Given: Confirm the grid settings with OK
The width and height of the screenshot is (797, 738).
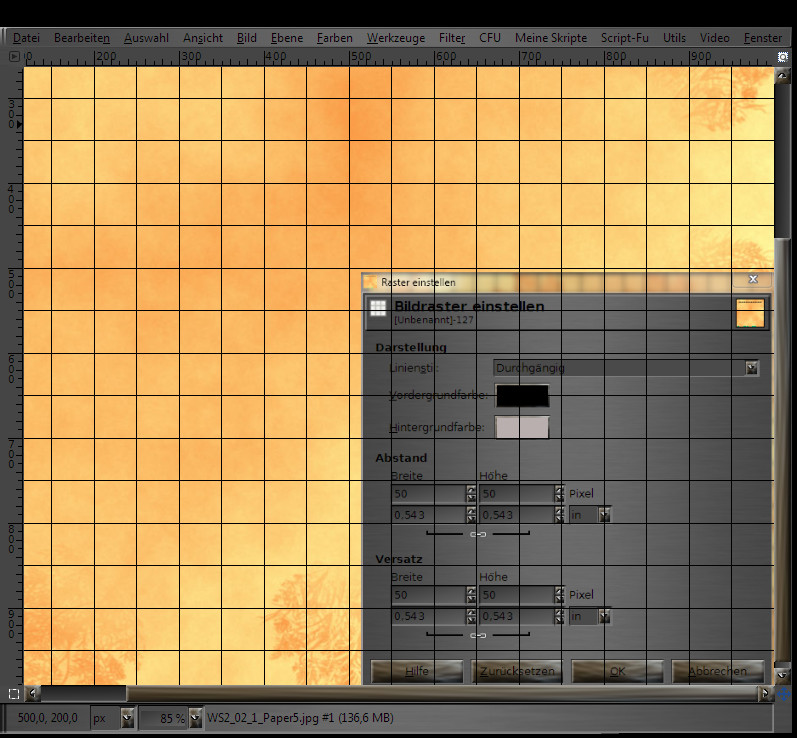Looking at the screenshot, I should [x=617, y=671].
